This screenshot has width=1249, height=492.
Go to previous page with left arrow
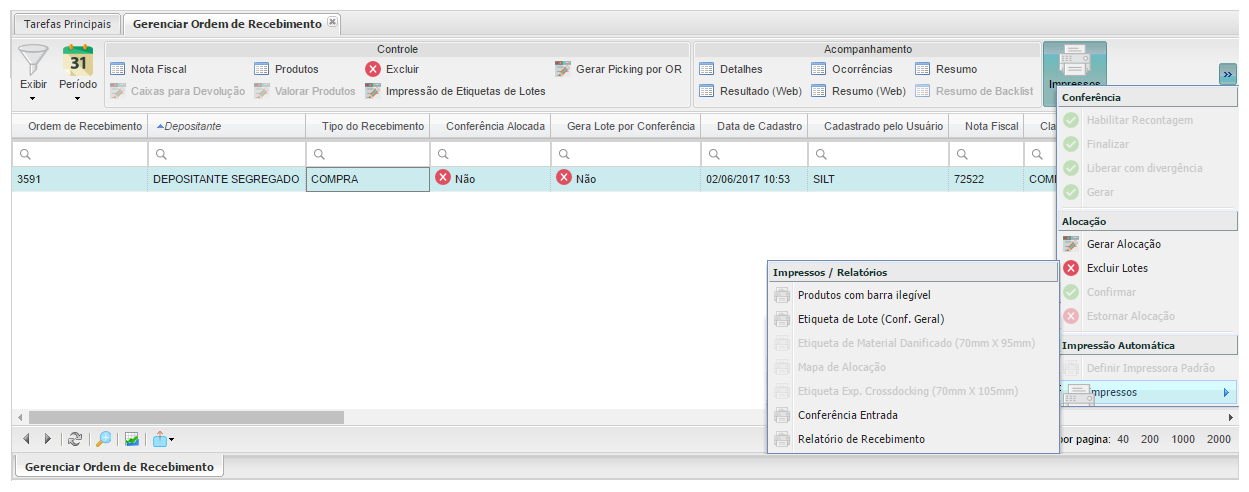click(26, 439)
